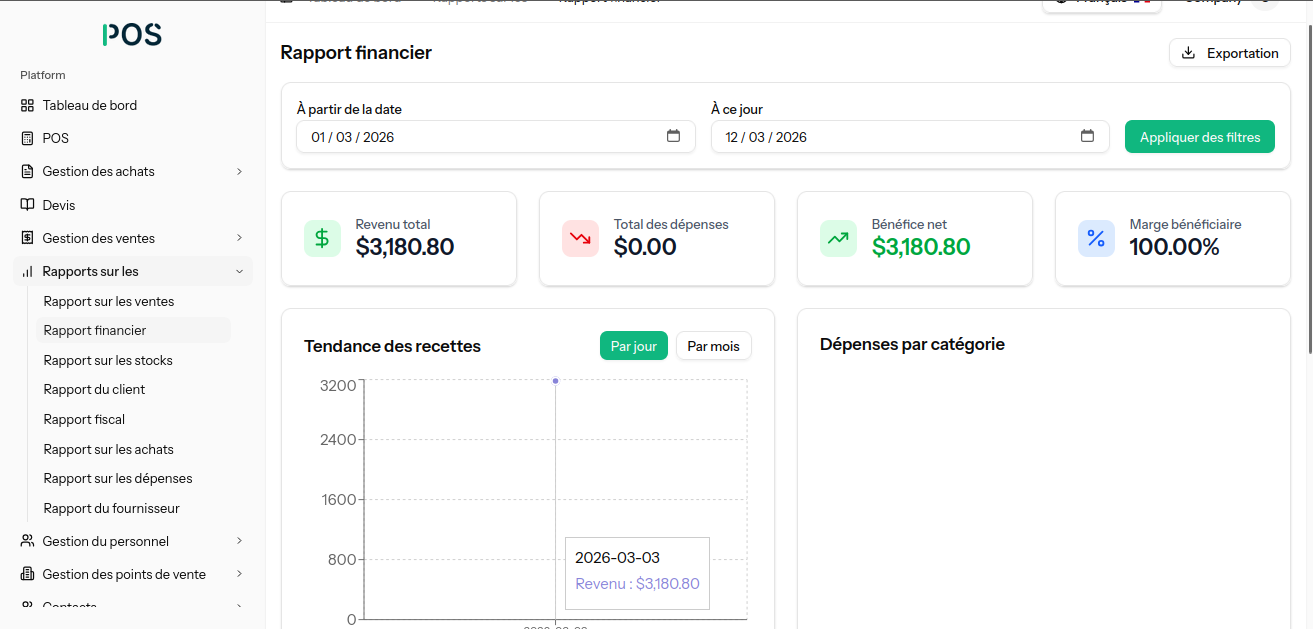Click the Devis book icon in sidebar
Screen dimensions: 1313x629
pos(27,205)
